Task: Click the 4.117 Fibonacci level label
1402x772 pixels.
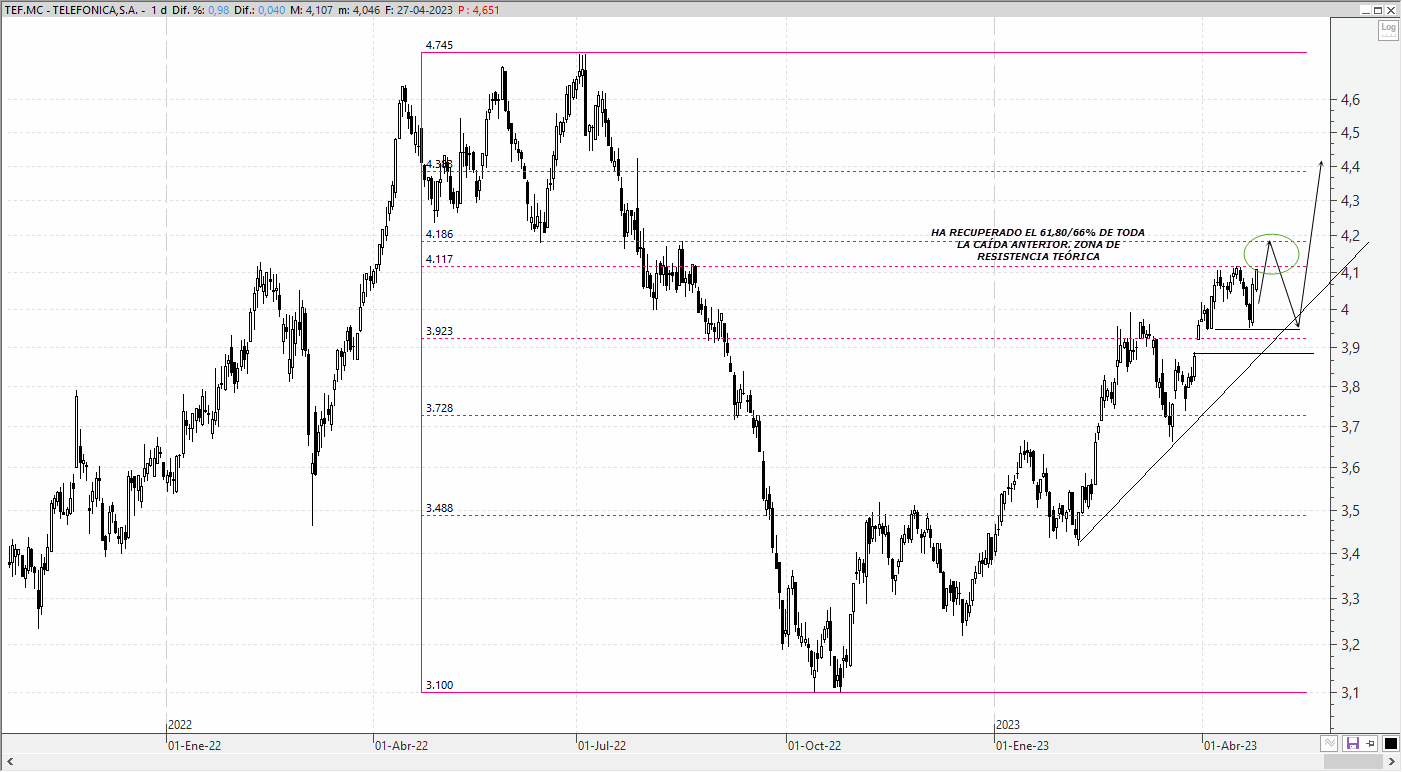Action: 439,258
